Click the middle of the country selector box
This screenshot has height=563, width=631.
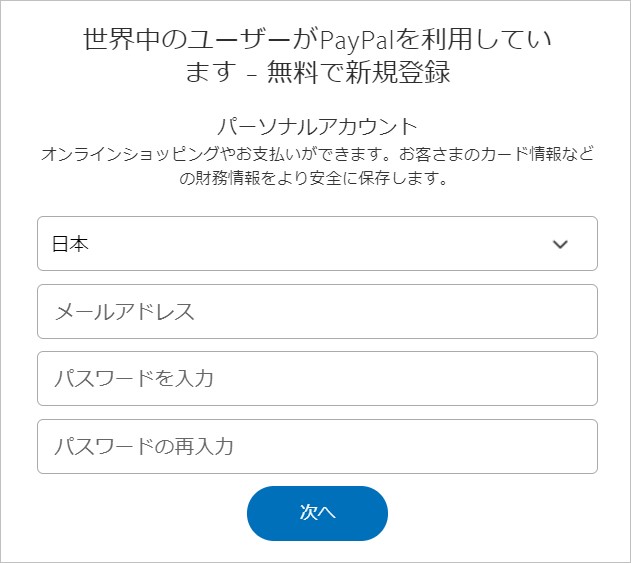[317, 244]
